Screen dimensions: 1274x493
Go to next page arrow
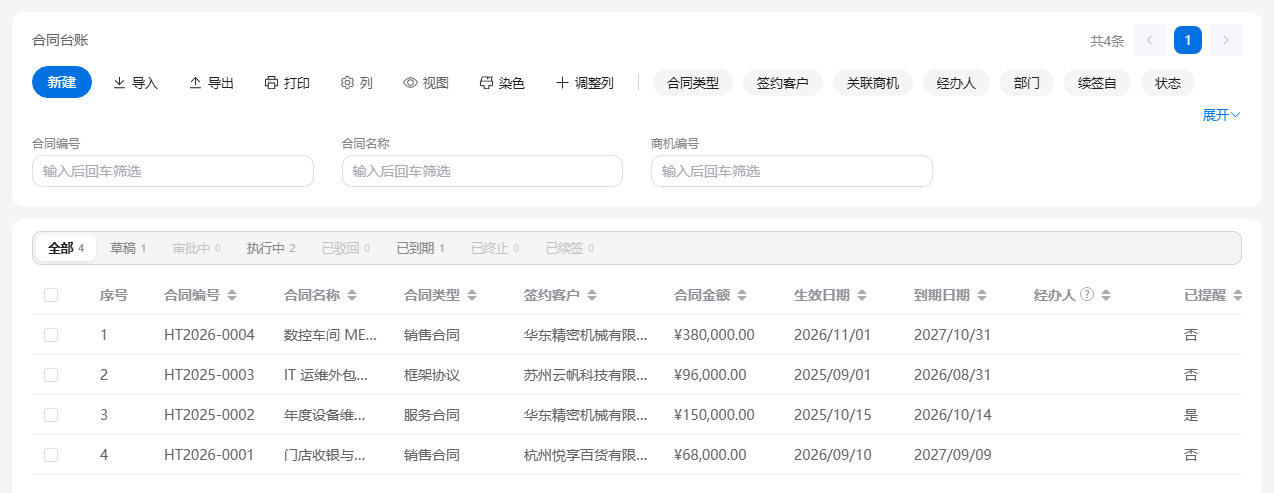[1226, 40]
